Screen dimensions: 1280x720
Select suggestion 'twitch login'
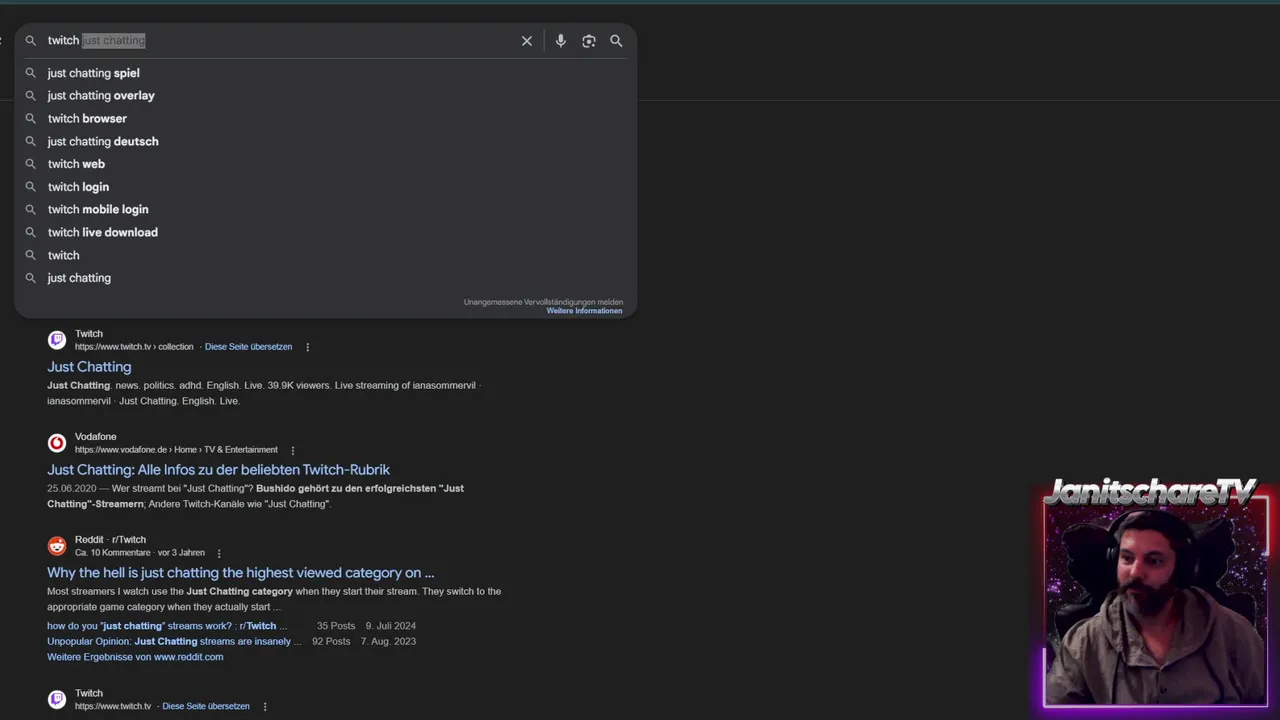(x=325, y=187)
